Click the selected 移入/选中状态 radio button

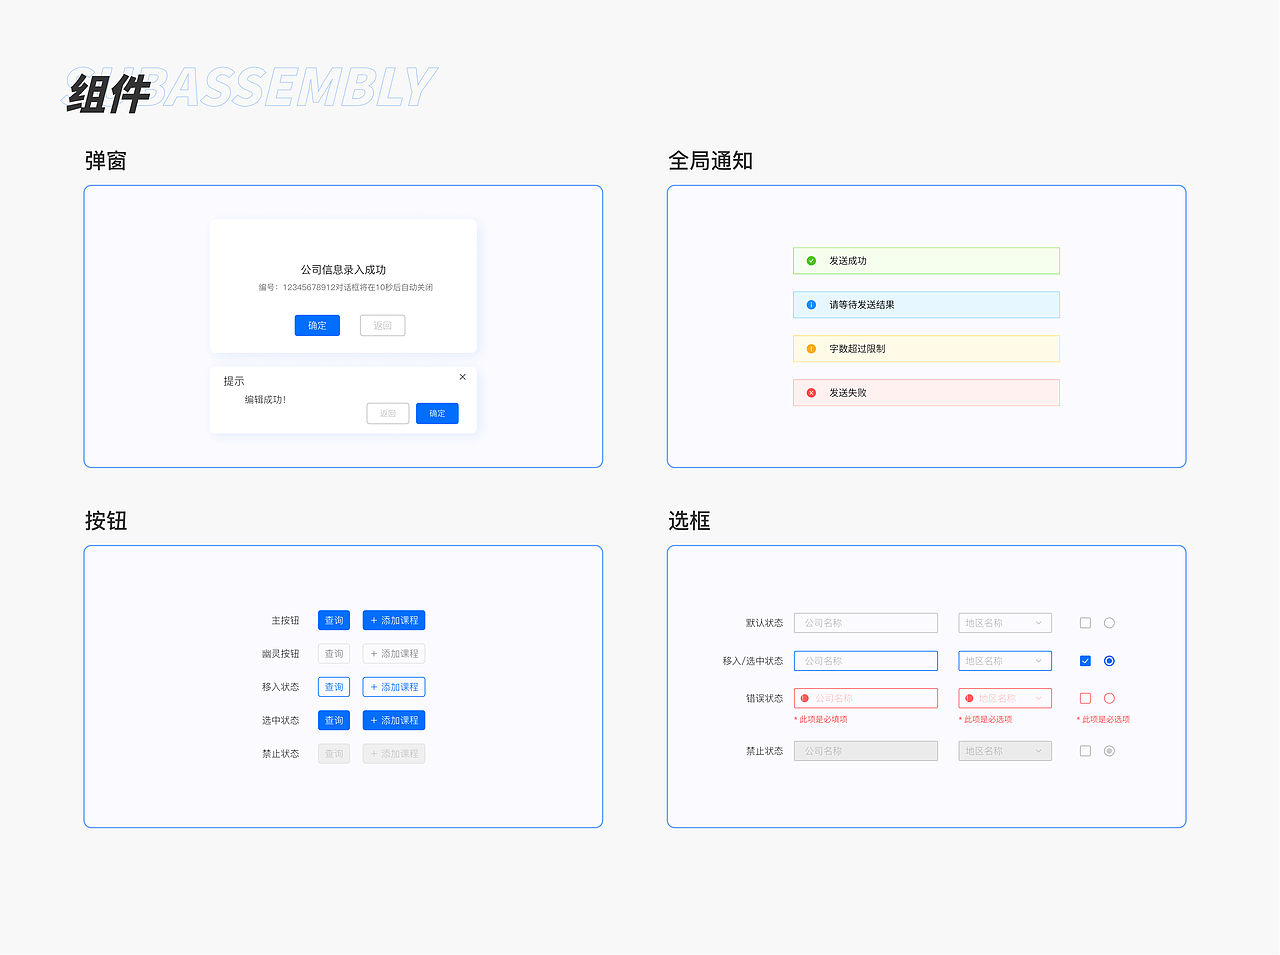click(x=1109, y=661)
